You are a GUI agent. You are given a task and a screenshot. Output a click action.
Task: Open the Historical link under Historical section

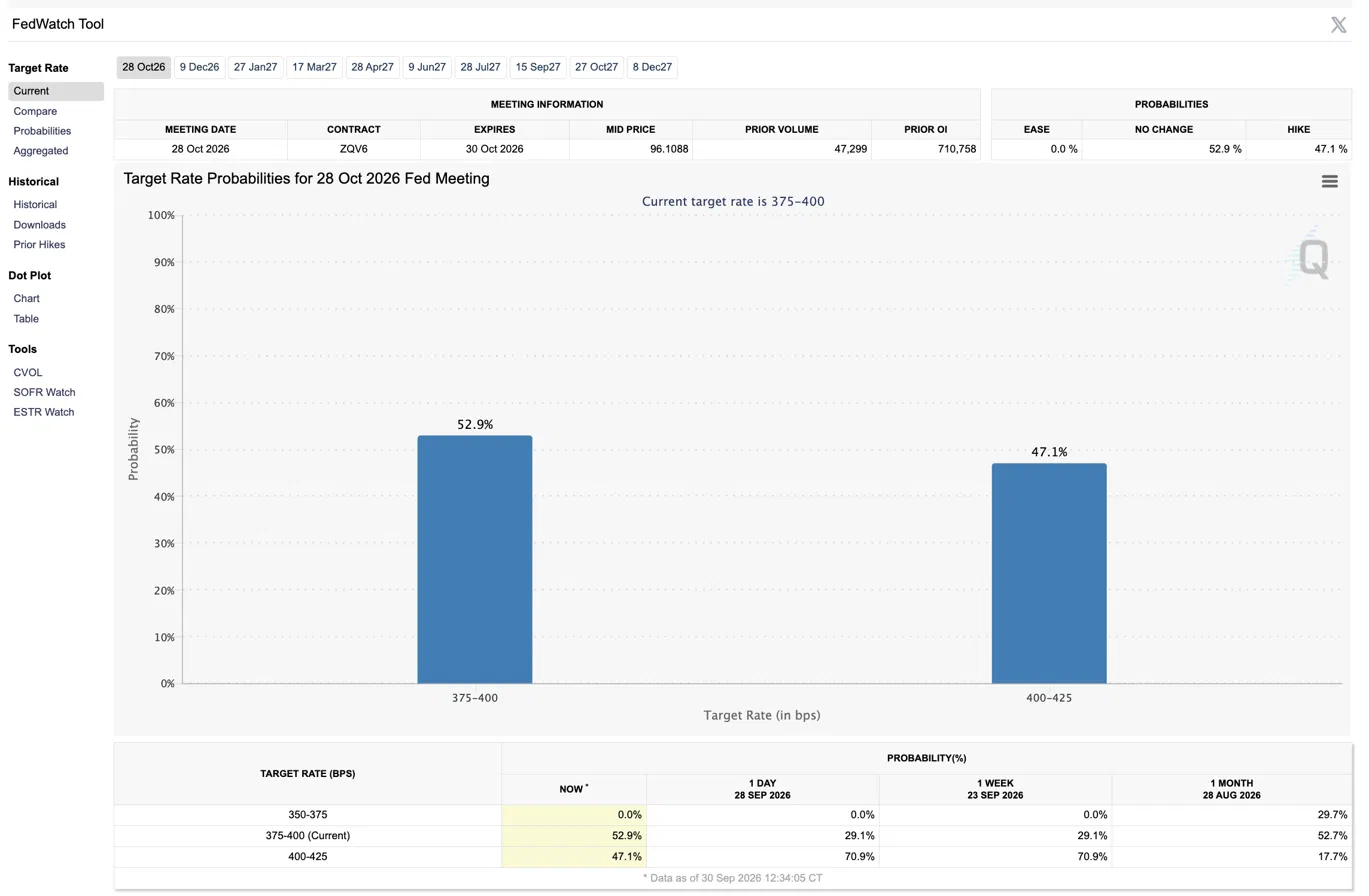pyautogui.click(x=35, y=204)
